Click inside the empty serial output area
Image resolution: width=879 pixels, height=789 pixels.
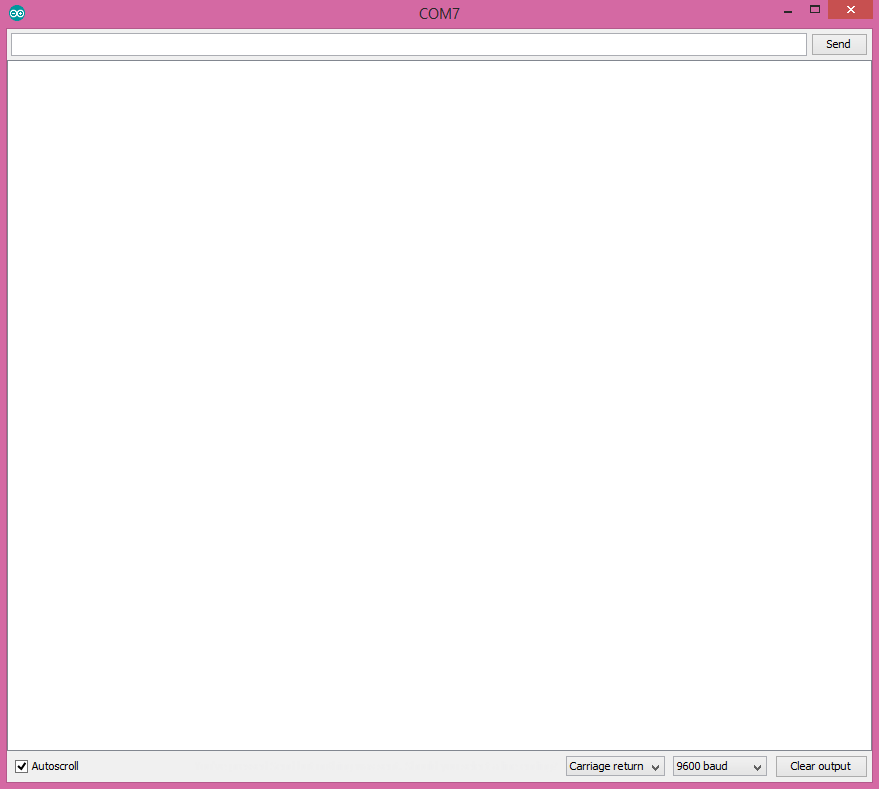pyautogui.click(x=439, y=400)
